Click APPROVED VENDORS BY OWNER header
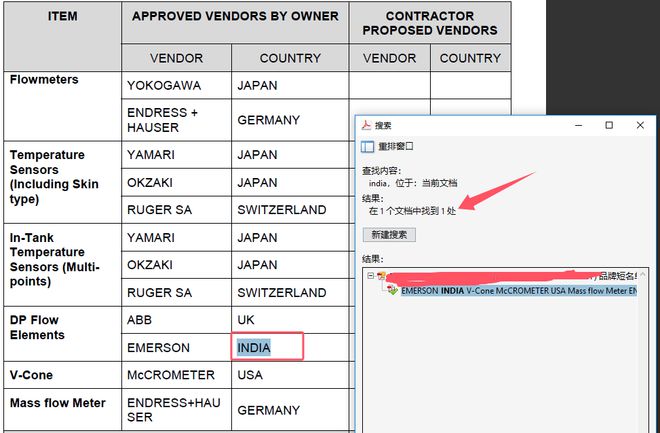Image resolution: width=660 pixels, height=433 pixels. tap(235, 22)
